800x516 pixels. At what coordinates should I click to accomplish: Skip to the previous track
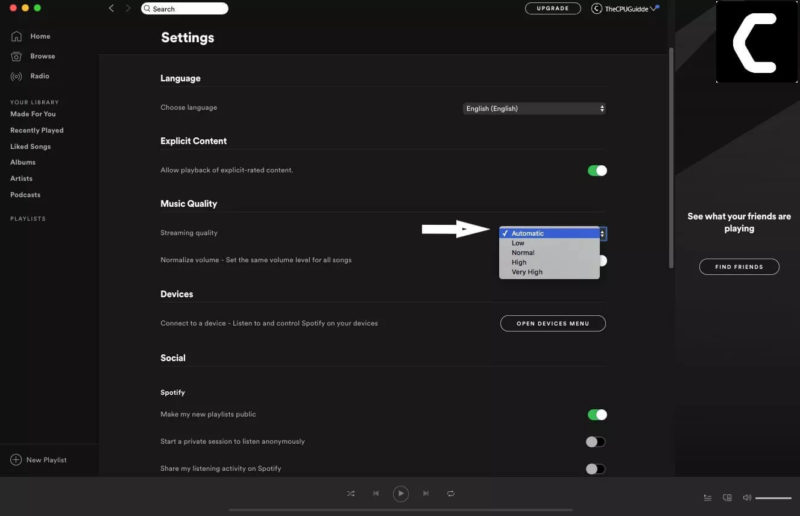(376, 493)
